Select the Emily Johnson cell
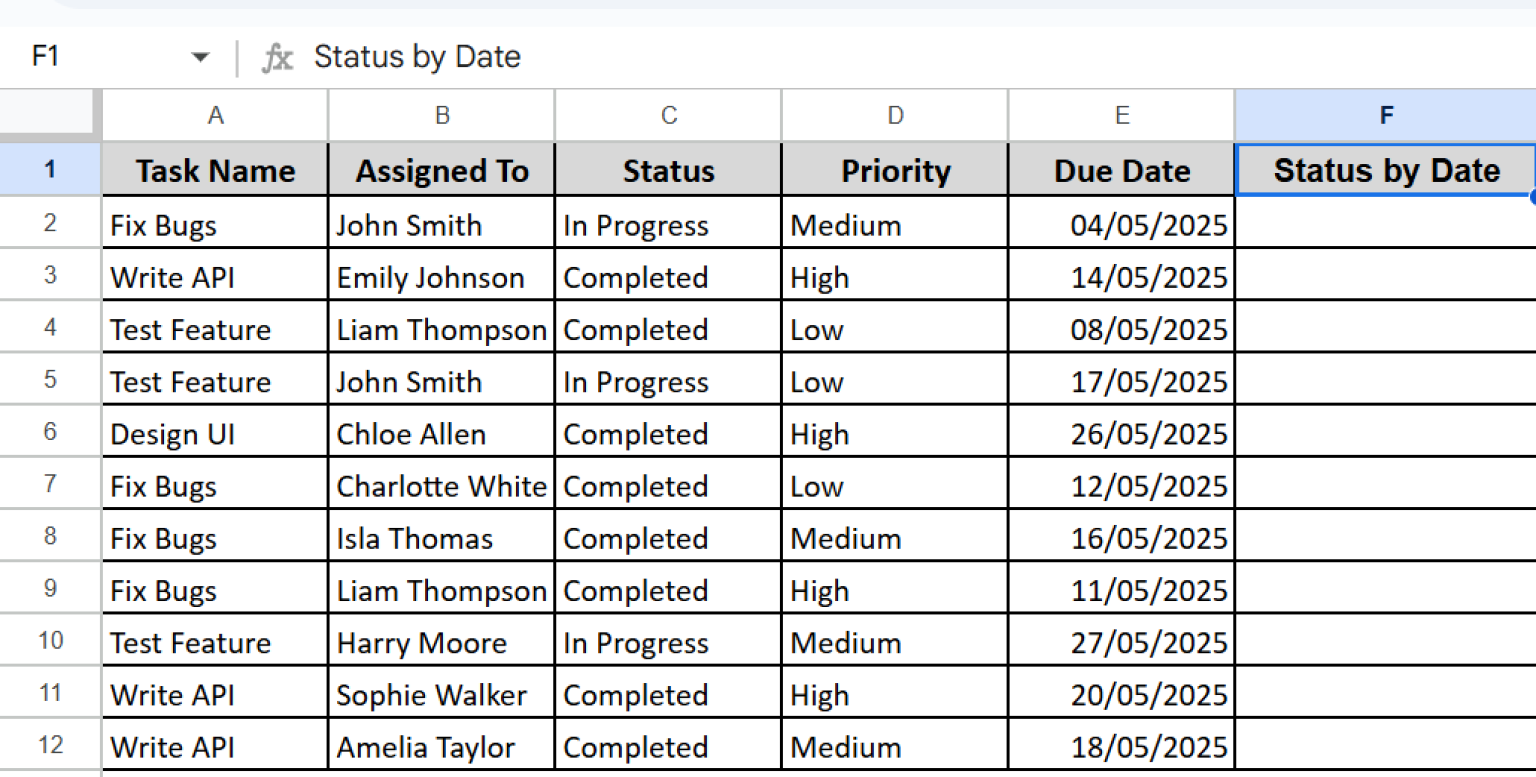Viewport: 1536px width, 777px height. [x=441, y=277]
